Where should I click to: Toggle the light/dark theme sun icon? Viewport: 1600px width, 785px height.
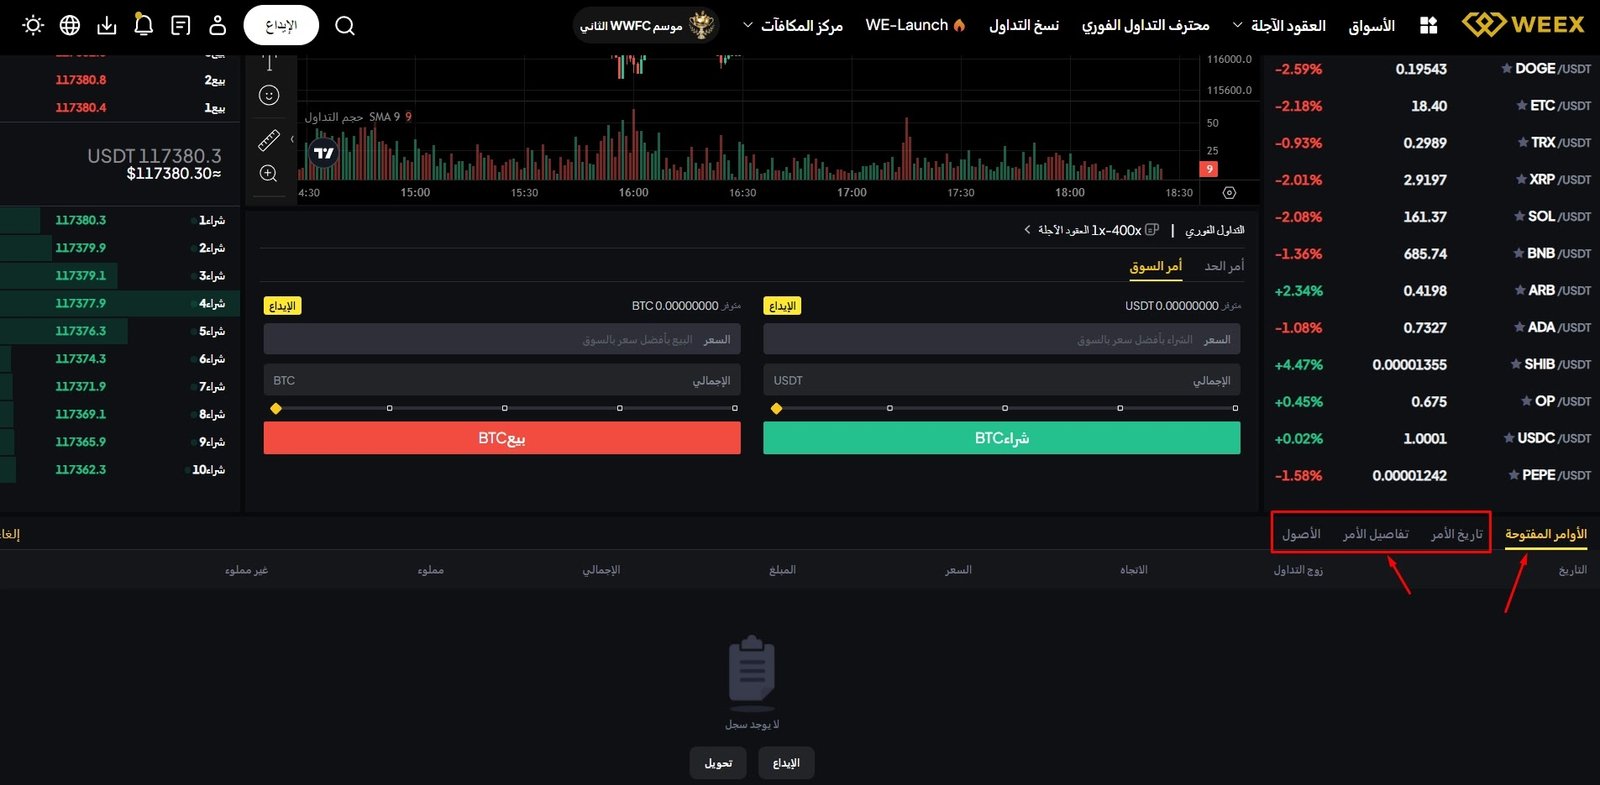coord(33,25)
